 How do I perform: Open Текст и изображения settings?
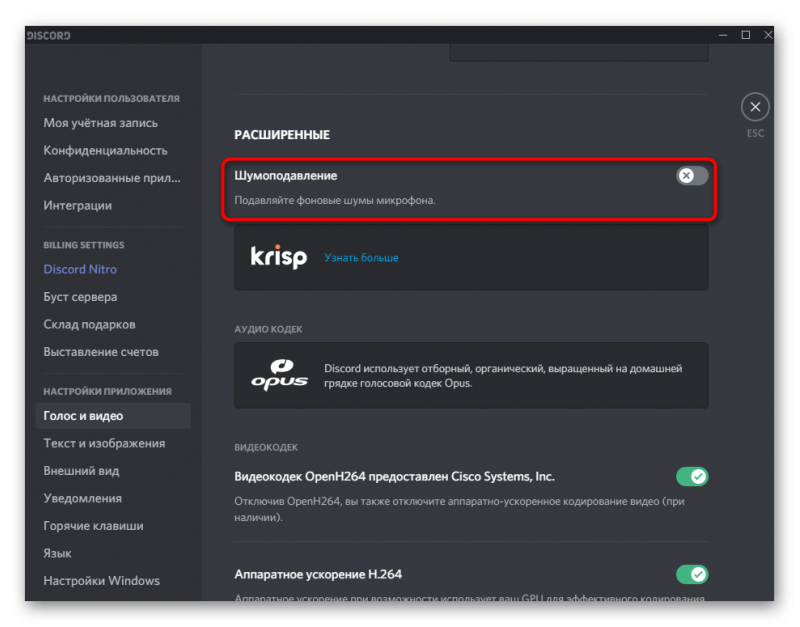(x=104, y=443)
